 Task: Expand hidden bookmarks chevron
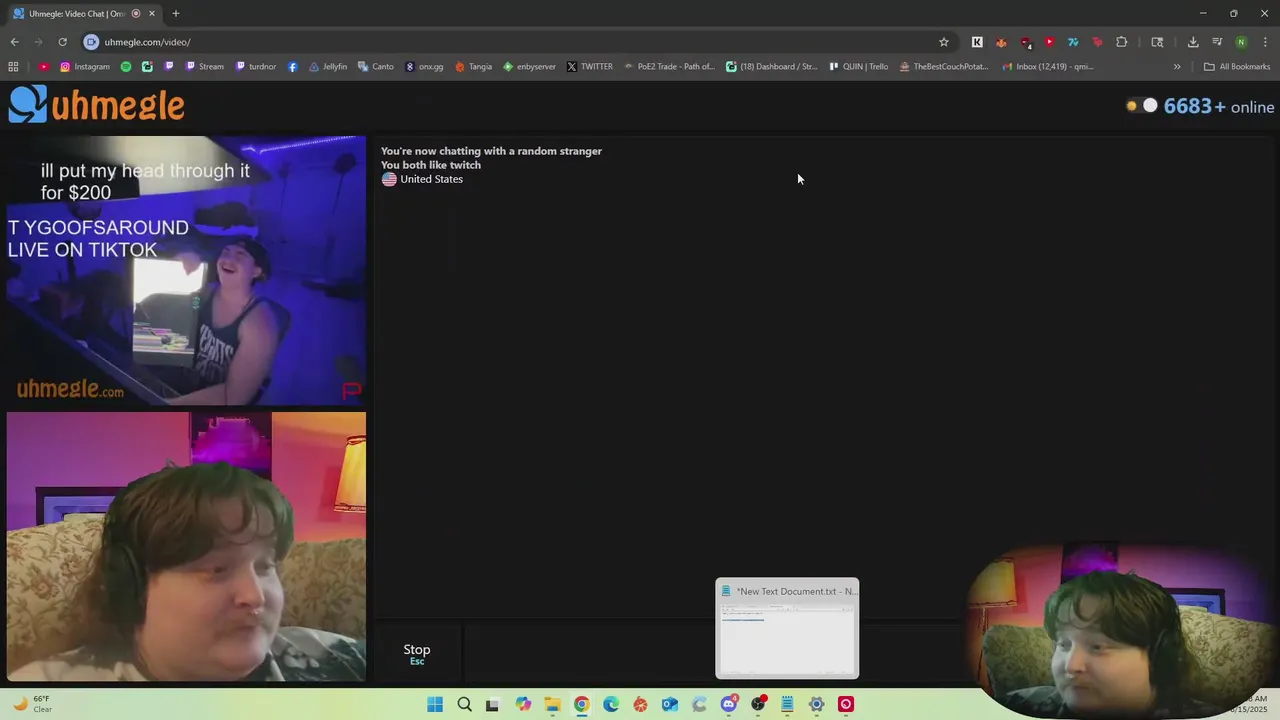[1177, 67]
